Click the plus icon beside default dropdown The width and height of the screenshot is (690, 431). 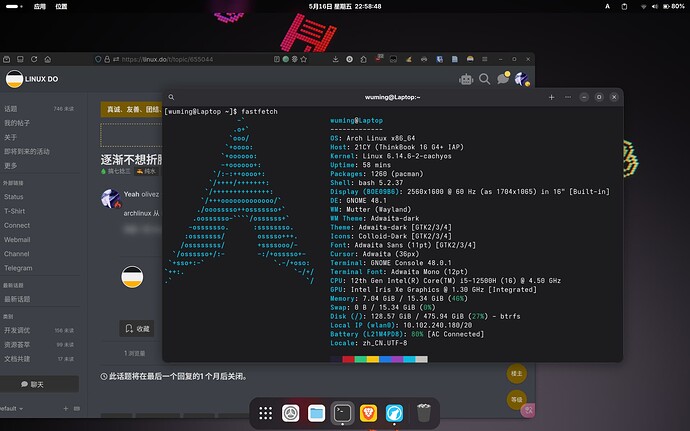pyautogui.click(x=66, y=409)
